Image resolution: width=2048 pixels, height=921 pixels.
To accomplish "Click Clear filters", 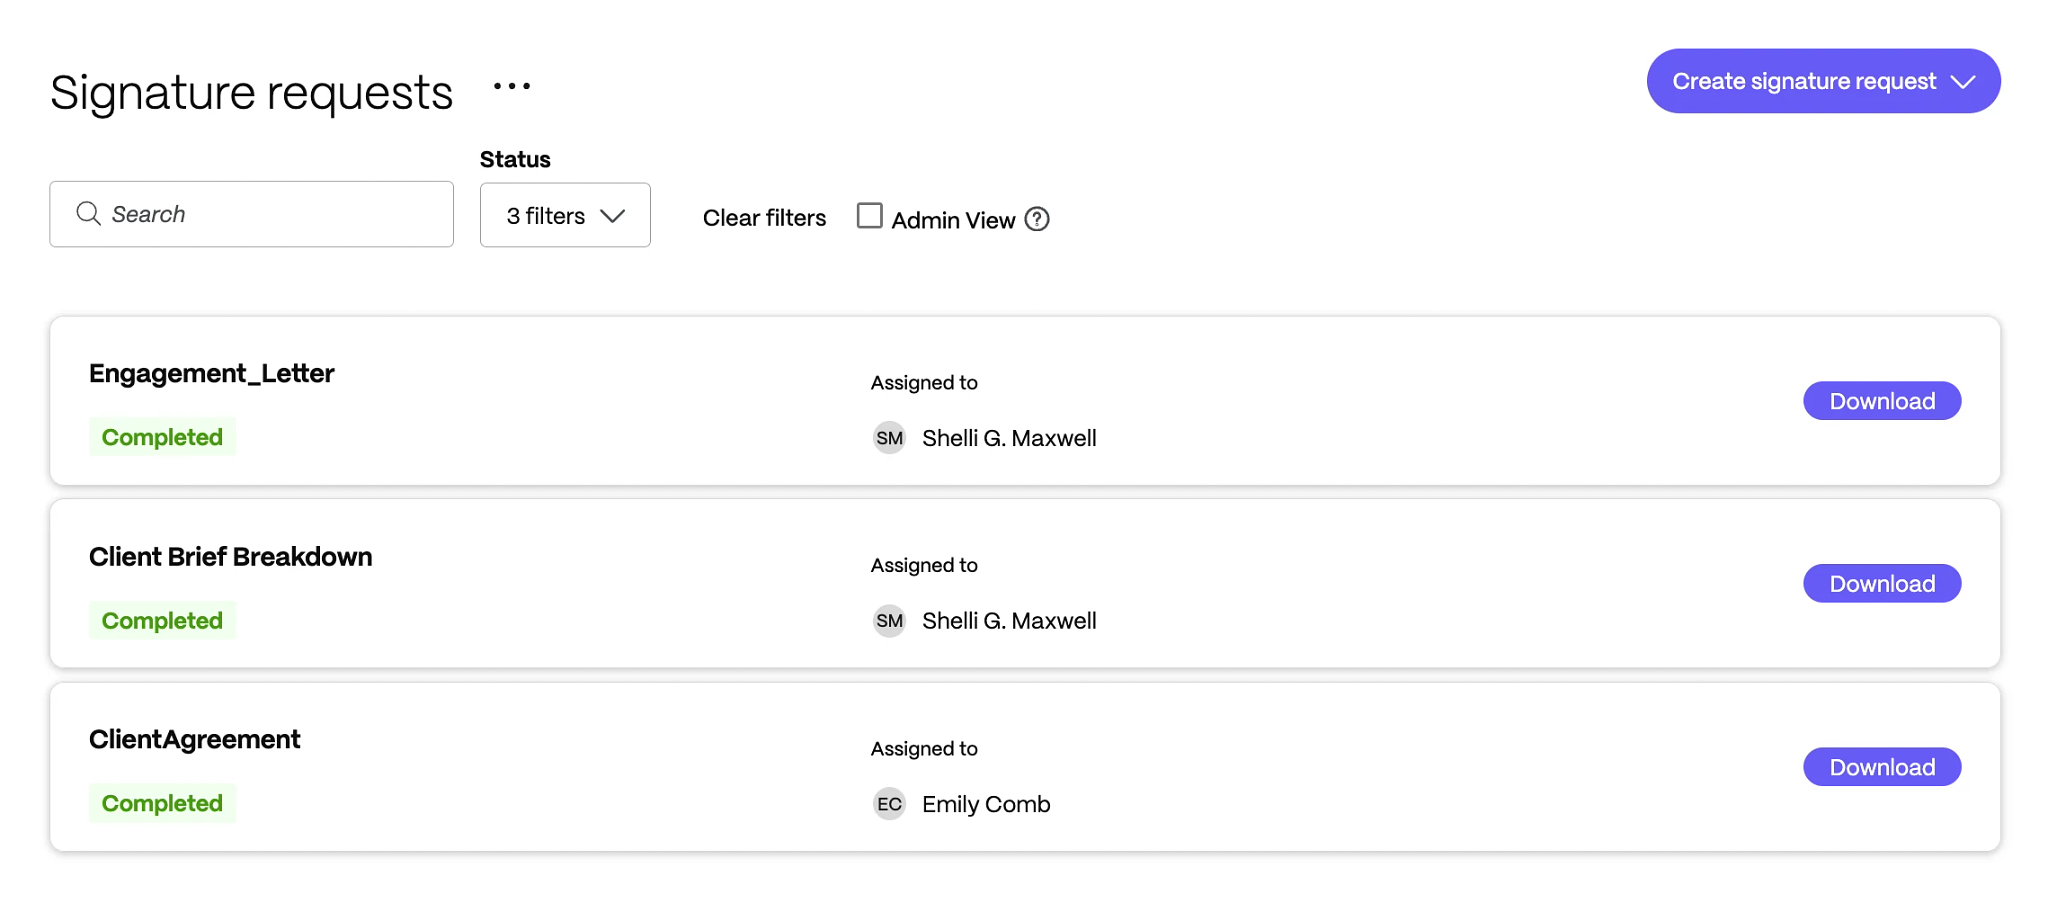I will coord(764,218).
